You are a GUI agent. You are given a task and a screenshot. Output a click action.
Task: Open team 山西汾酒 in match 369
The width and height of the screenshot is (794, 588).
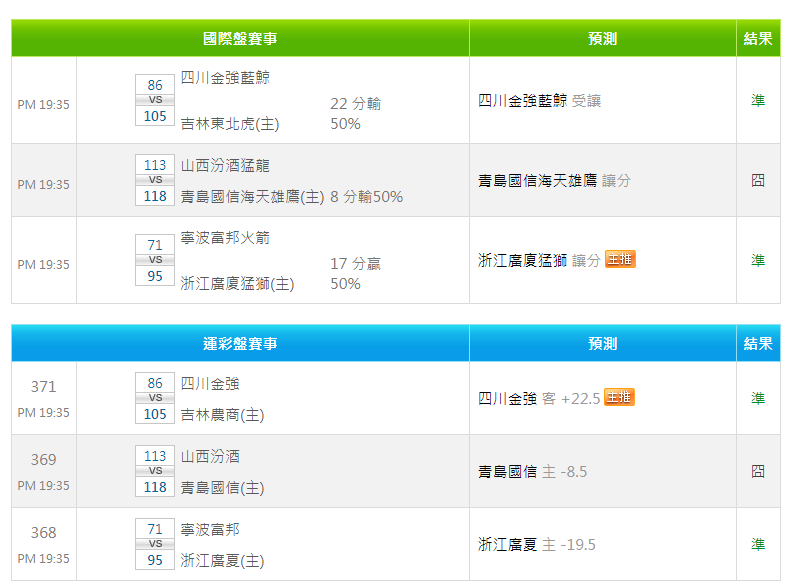(210, 456)
